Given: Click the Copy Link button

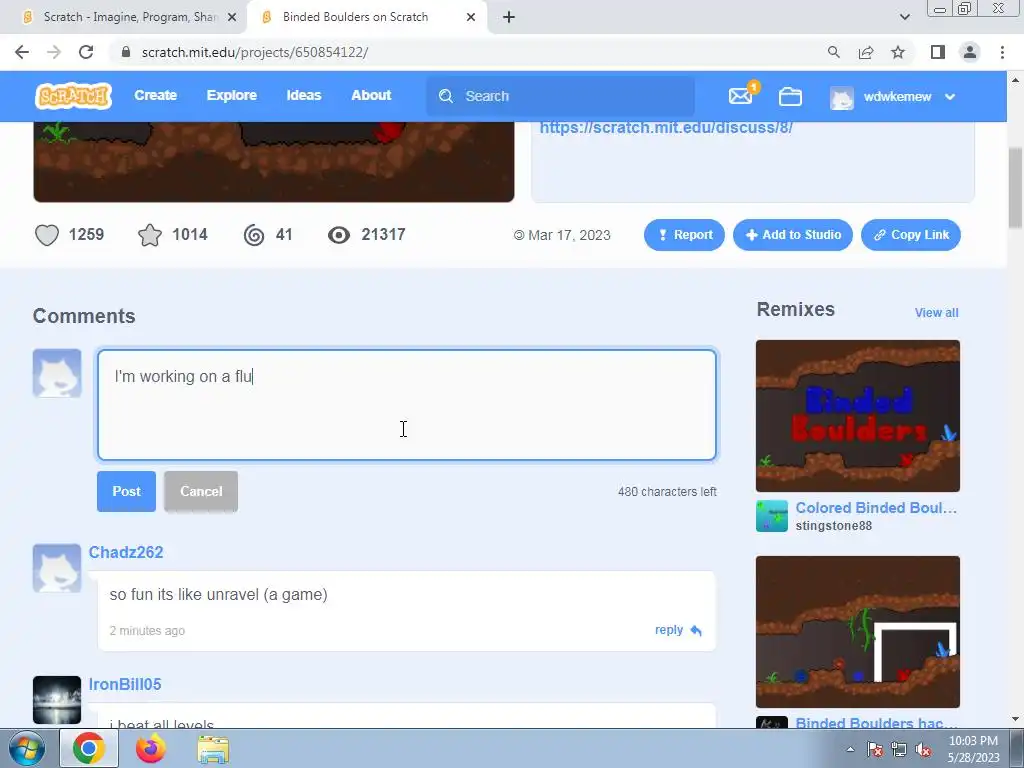Looking at the screenshot, I should tap(911, 235).
